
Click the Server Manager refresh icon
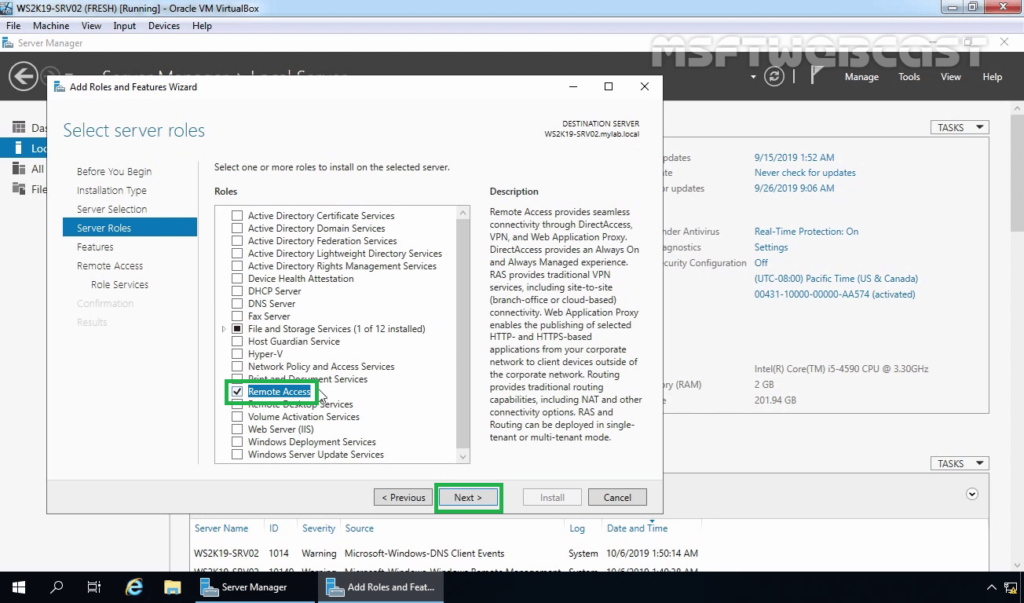pyautogui.click(x=774, y=77)
